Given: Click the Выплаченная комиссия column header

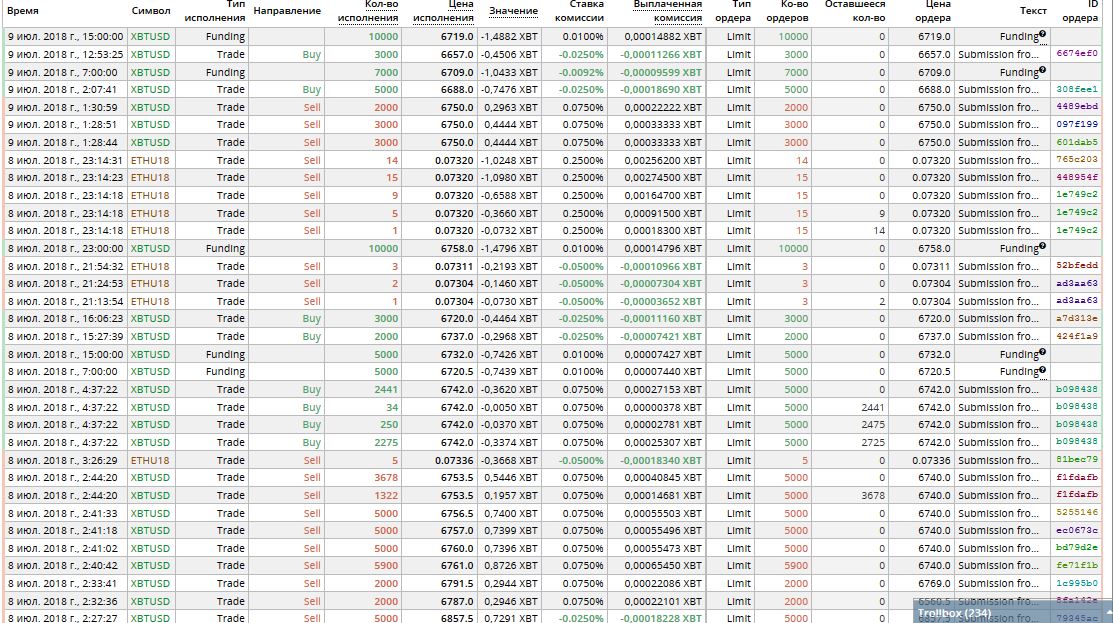Looking at the screenshot, I should click(x=667, y=11).
